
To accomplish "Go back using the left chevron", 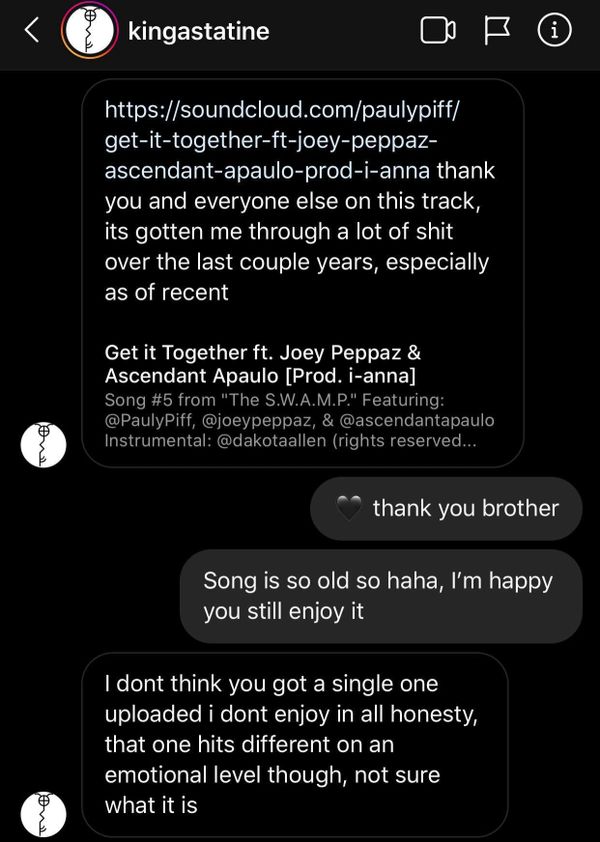I will 31,32.
